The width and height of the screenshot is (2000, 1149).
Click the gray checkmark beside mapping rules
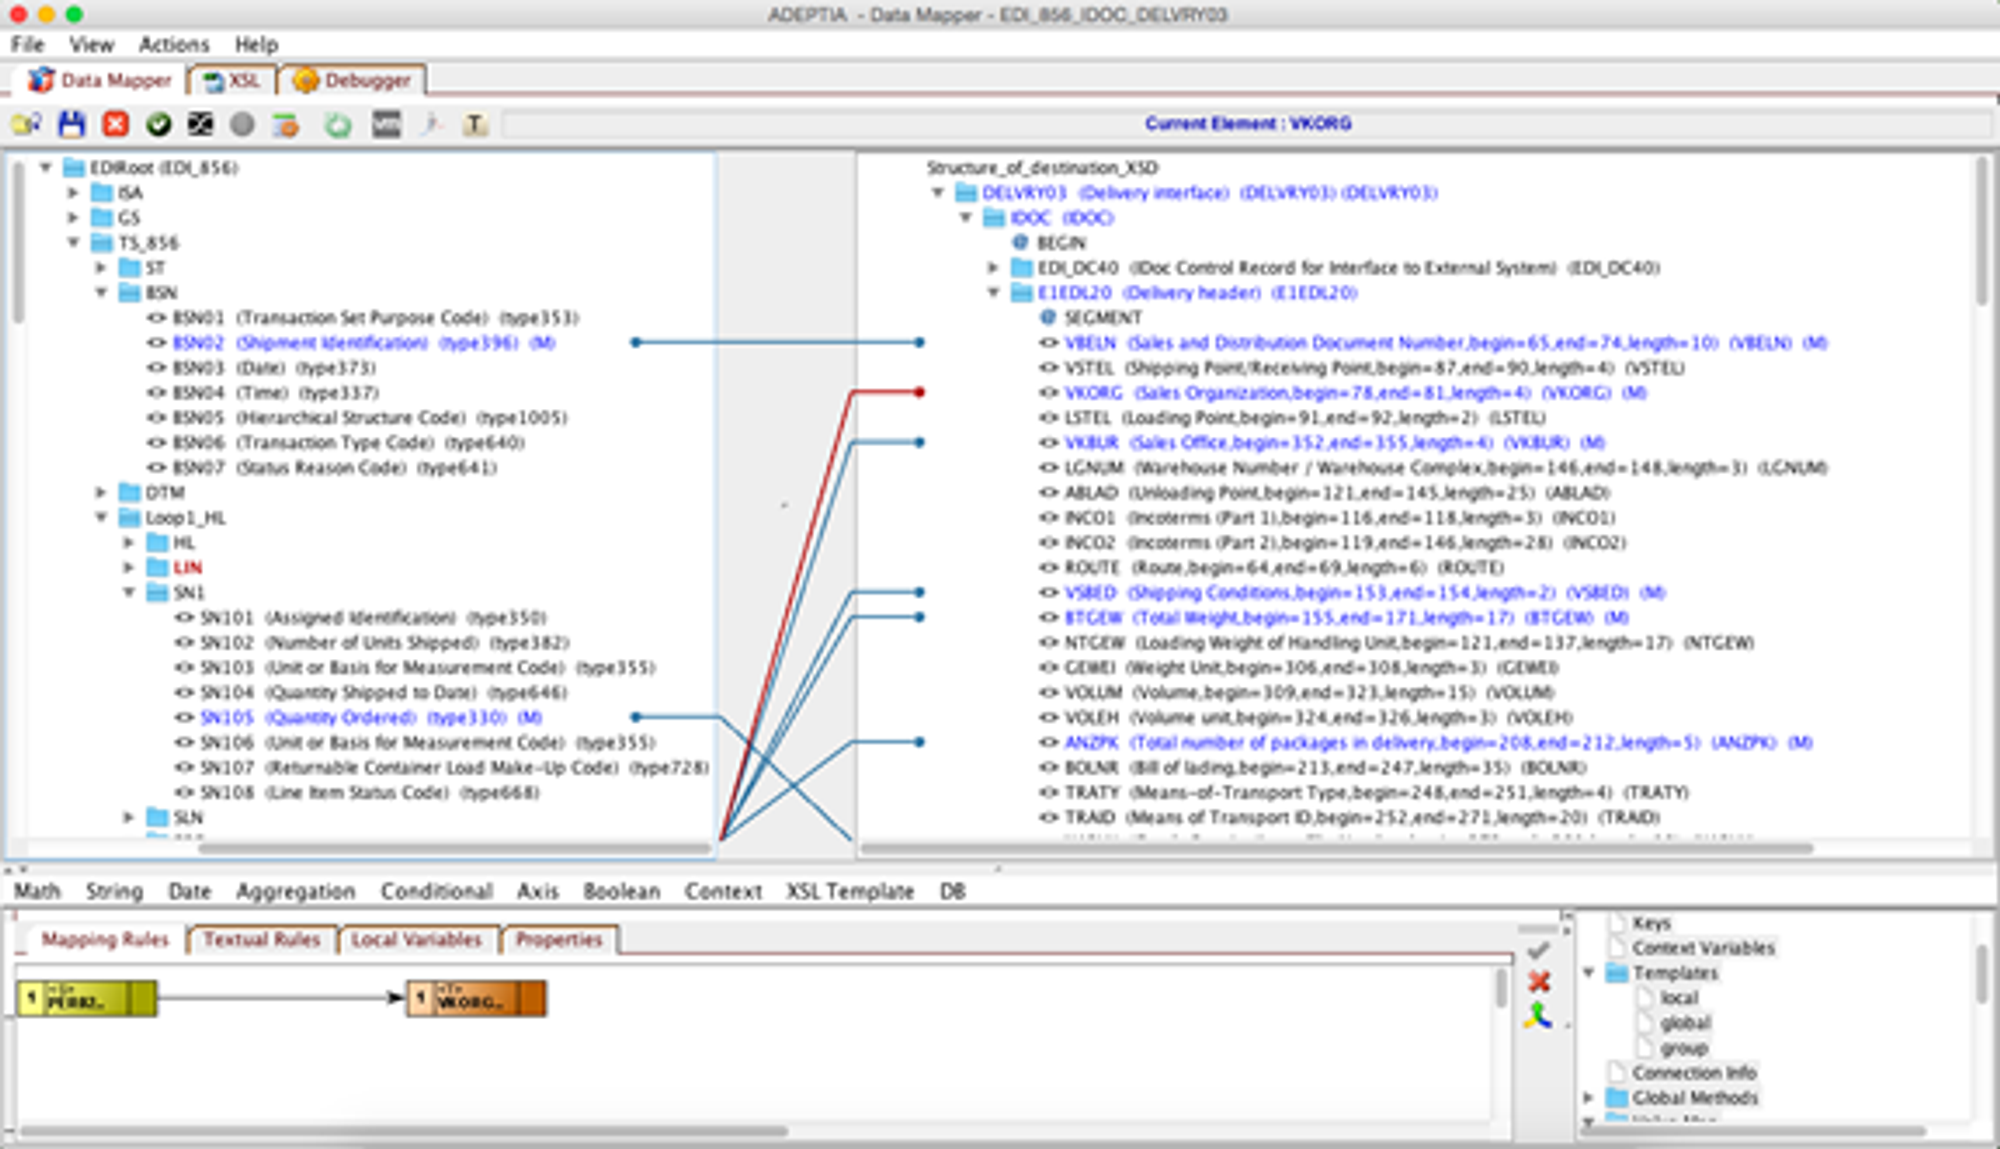coord(1539,950)
